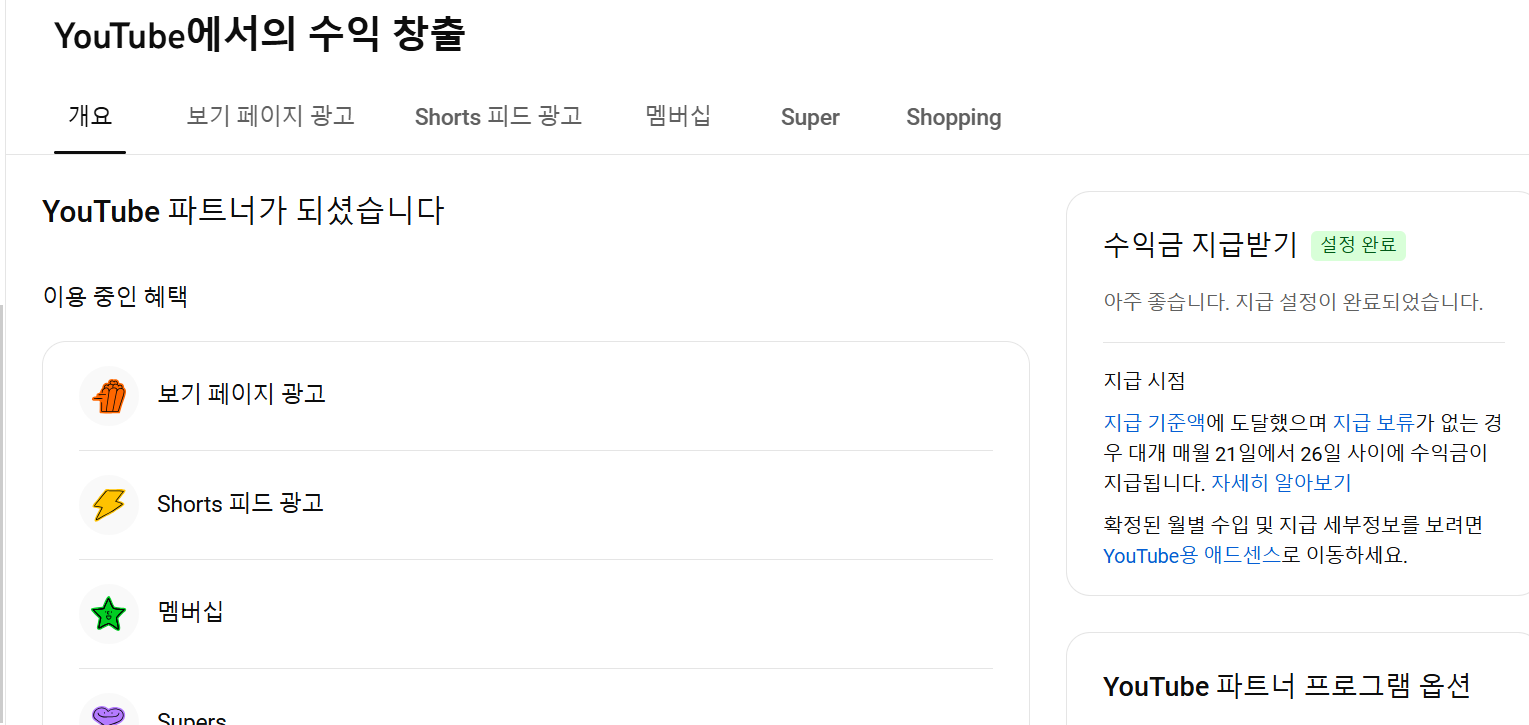The image size is (1529, 725).
Task: Click the green star membership icon
Action: coord(108,613)
